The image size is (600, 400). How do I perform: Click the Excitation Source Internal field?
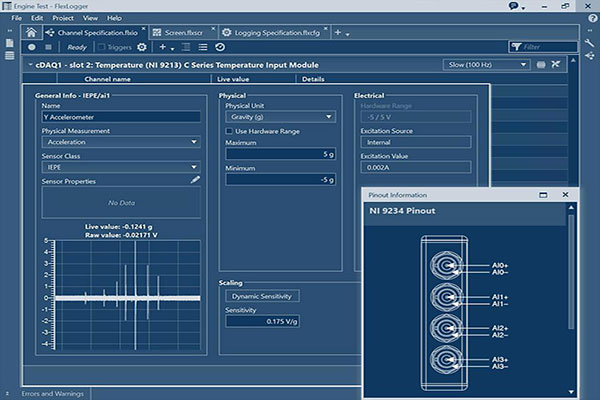point(416,142)
